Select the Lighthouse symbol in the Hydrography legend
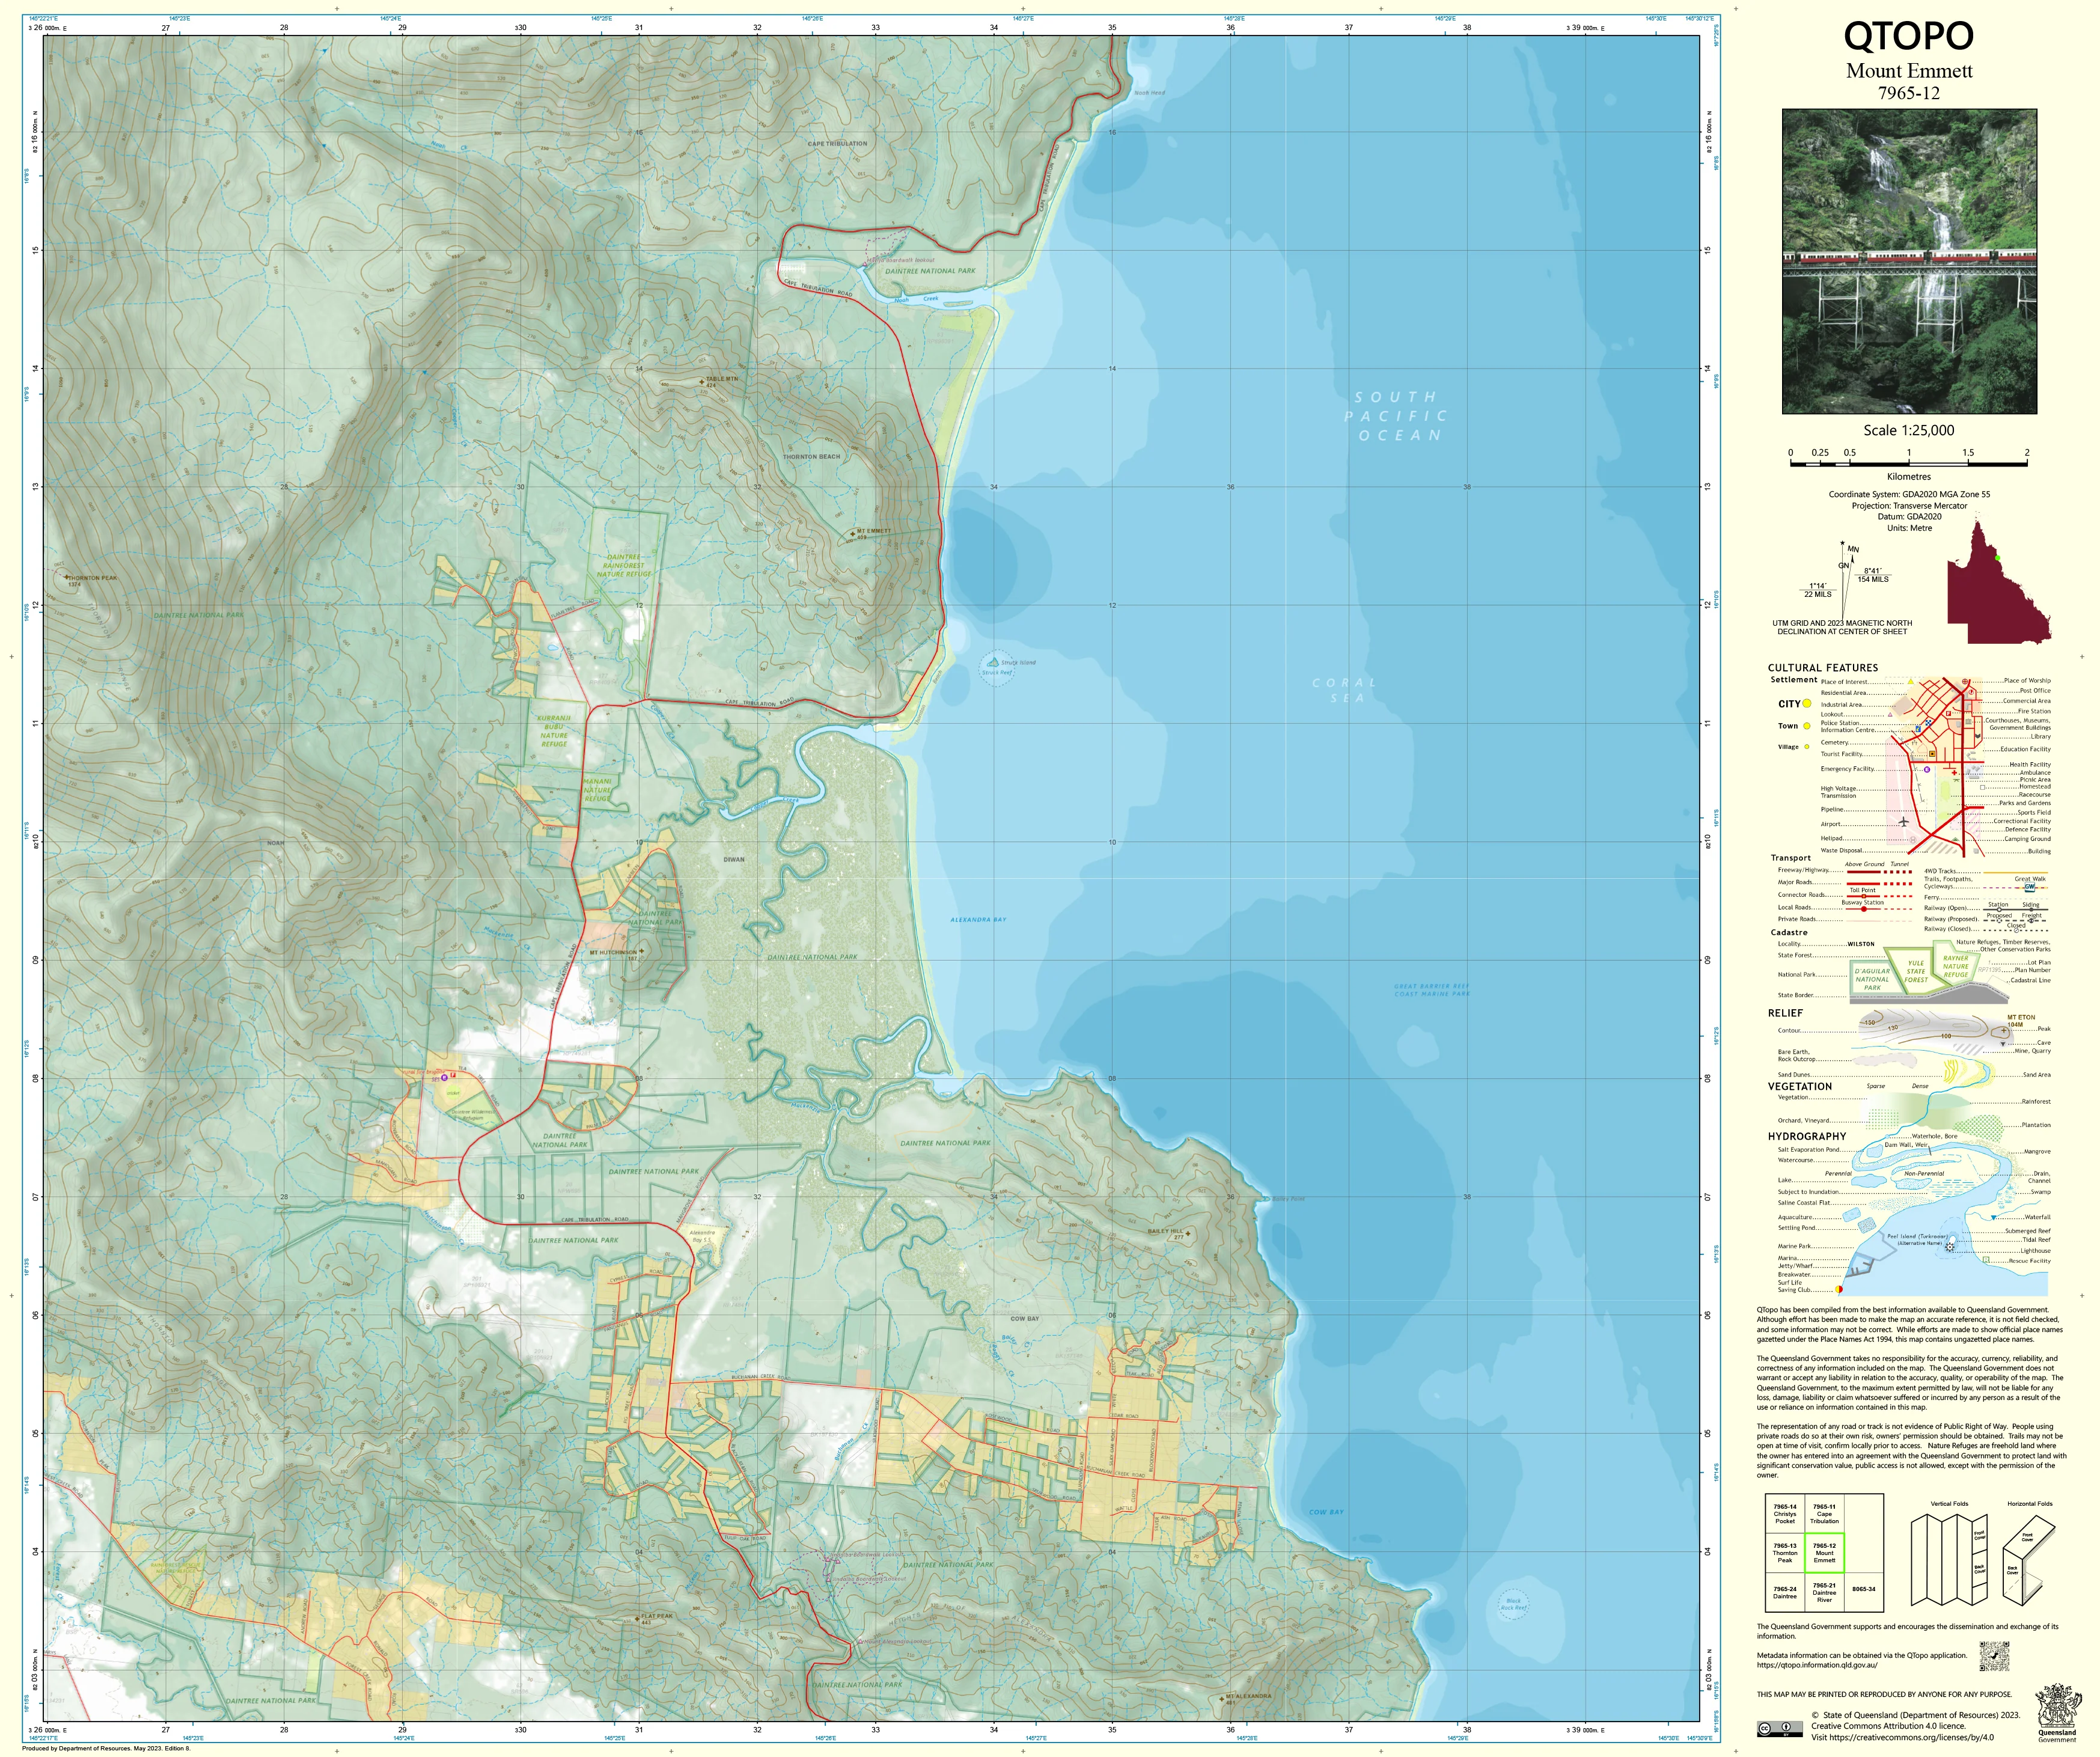Viewport: 2100px width, 1757px height. pyautogui.click(x=1950, y=1248)
